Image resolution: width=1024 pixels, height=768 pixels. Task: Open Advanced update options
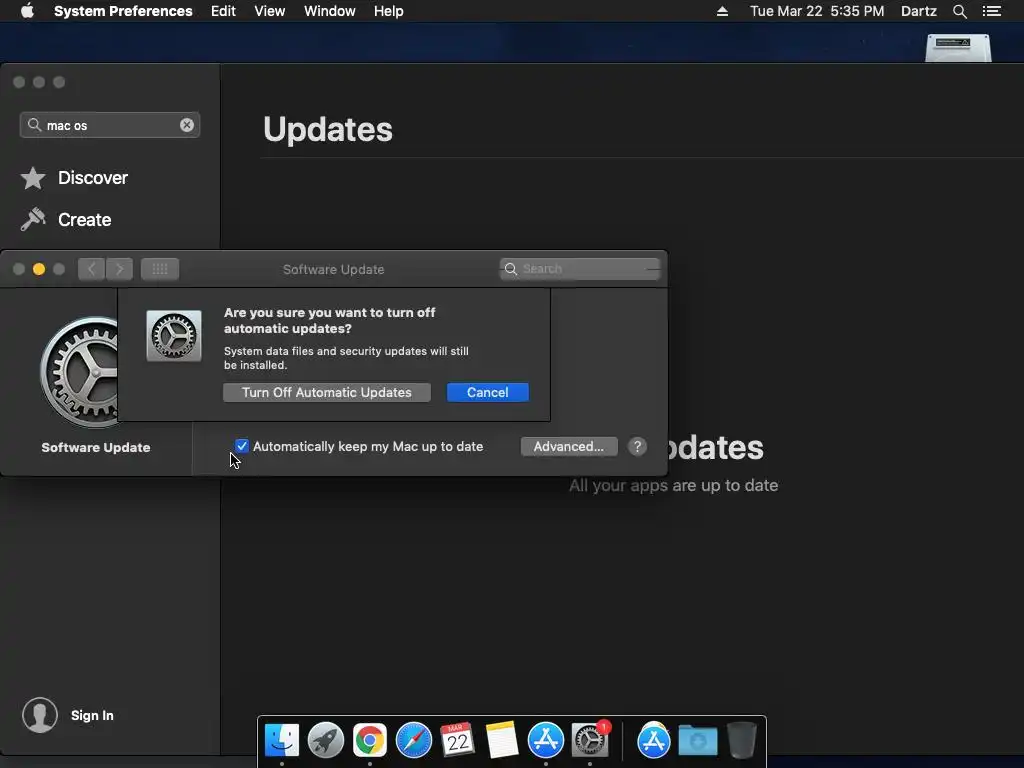click(x=569, y=447)
